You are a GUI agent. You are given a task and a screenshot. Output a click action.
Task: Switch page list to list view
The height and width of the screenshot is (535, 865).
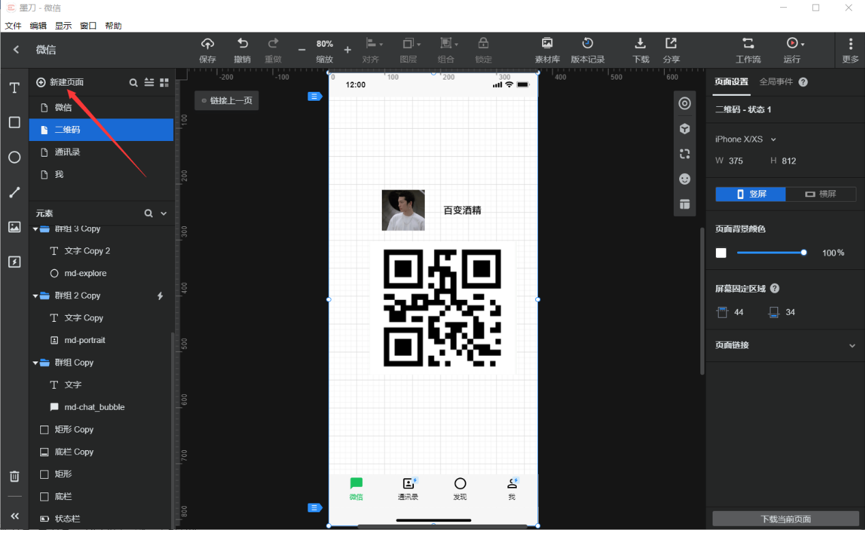coord(149,82)
